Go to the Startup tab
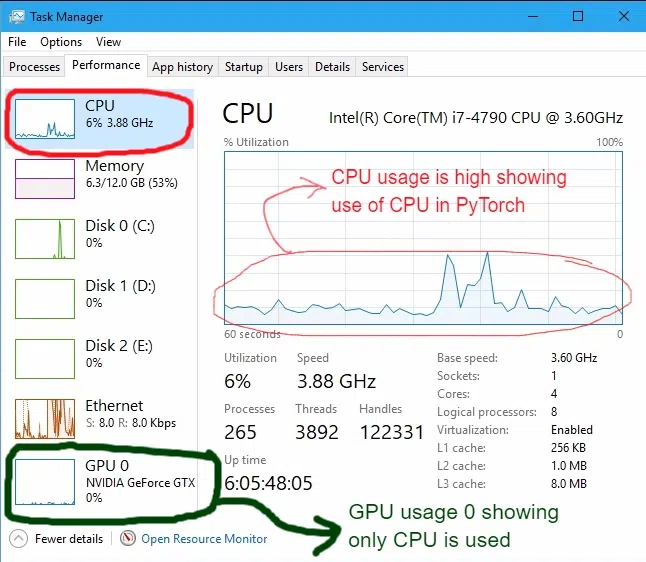The image size is (646, 562). coord(243,67)
